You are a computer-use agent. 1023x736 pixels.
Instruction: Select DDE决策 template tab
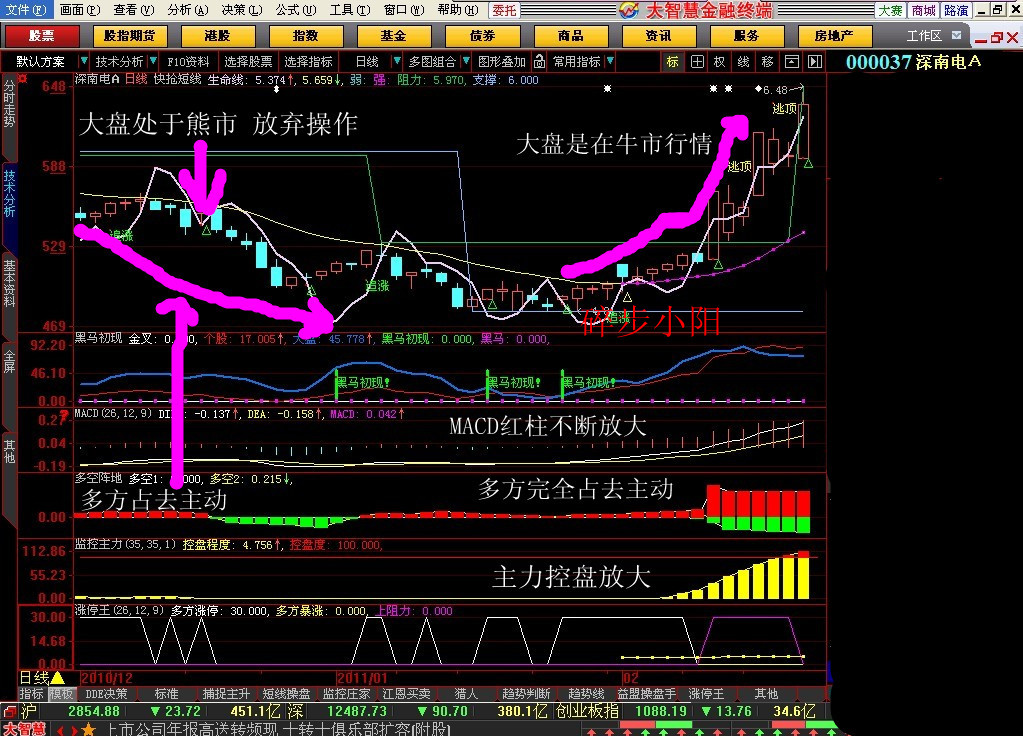click(106, 694)
